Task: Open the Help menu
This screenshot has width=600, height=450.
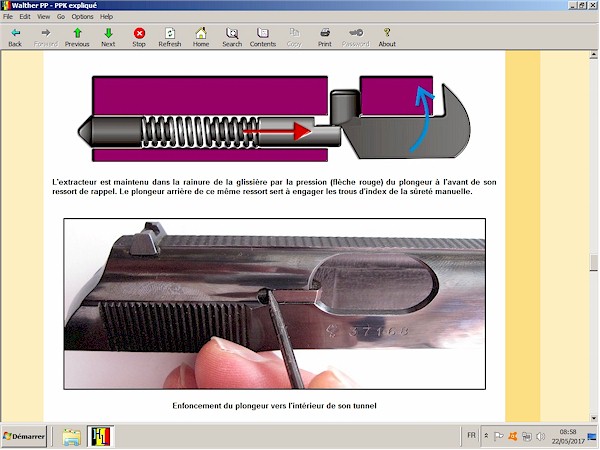Action: click(106, 16)
